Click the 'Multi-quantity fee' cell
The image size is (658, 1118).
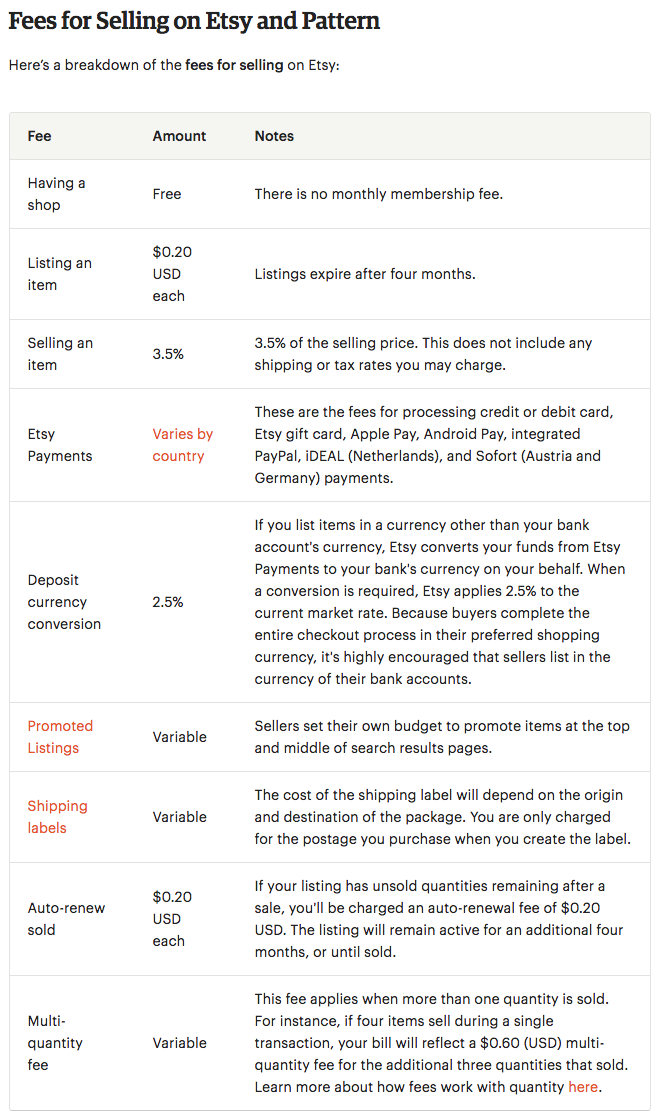tap(55, 1042)
